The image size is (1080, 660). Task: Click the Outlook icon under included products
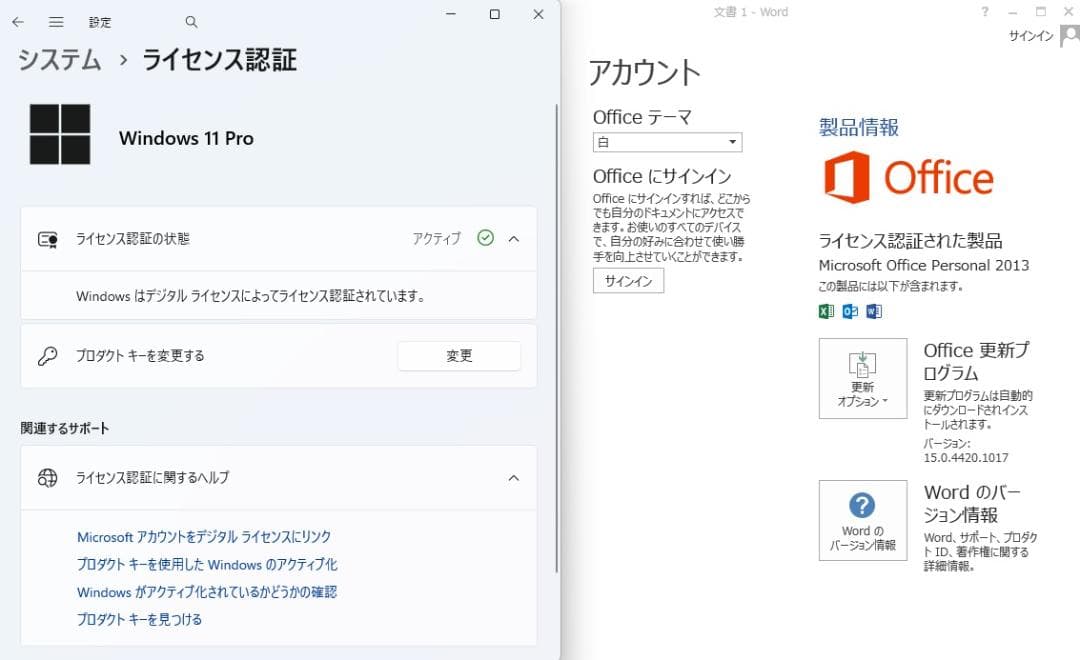(x=850, y=311)
